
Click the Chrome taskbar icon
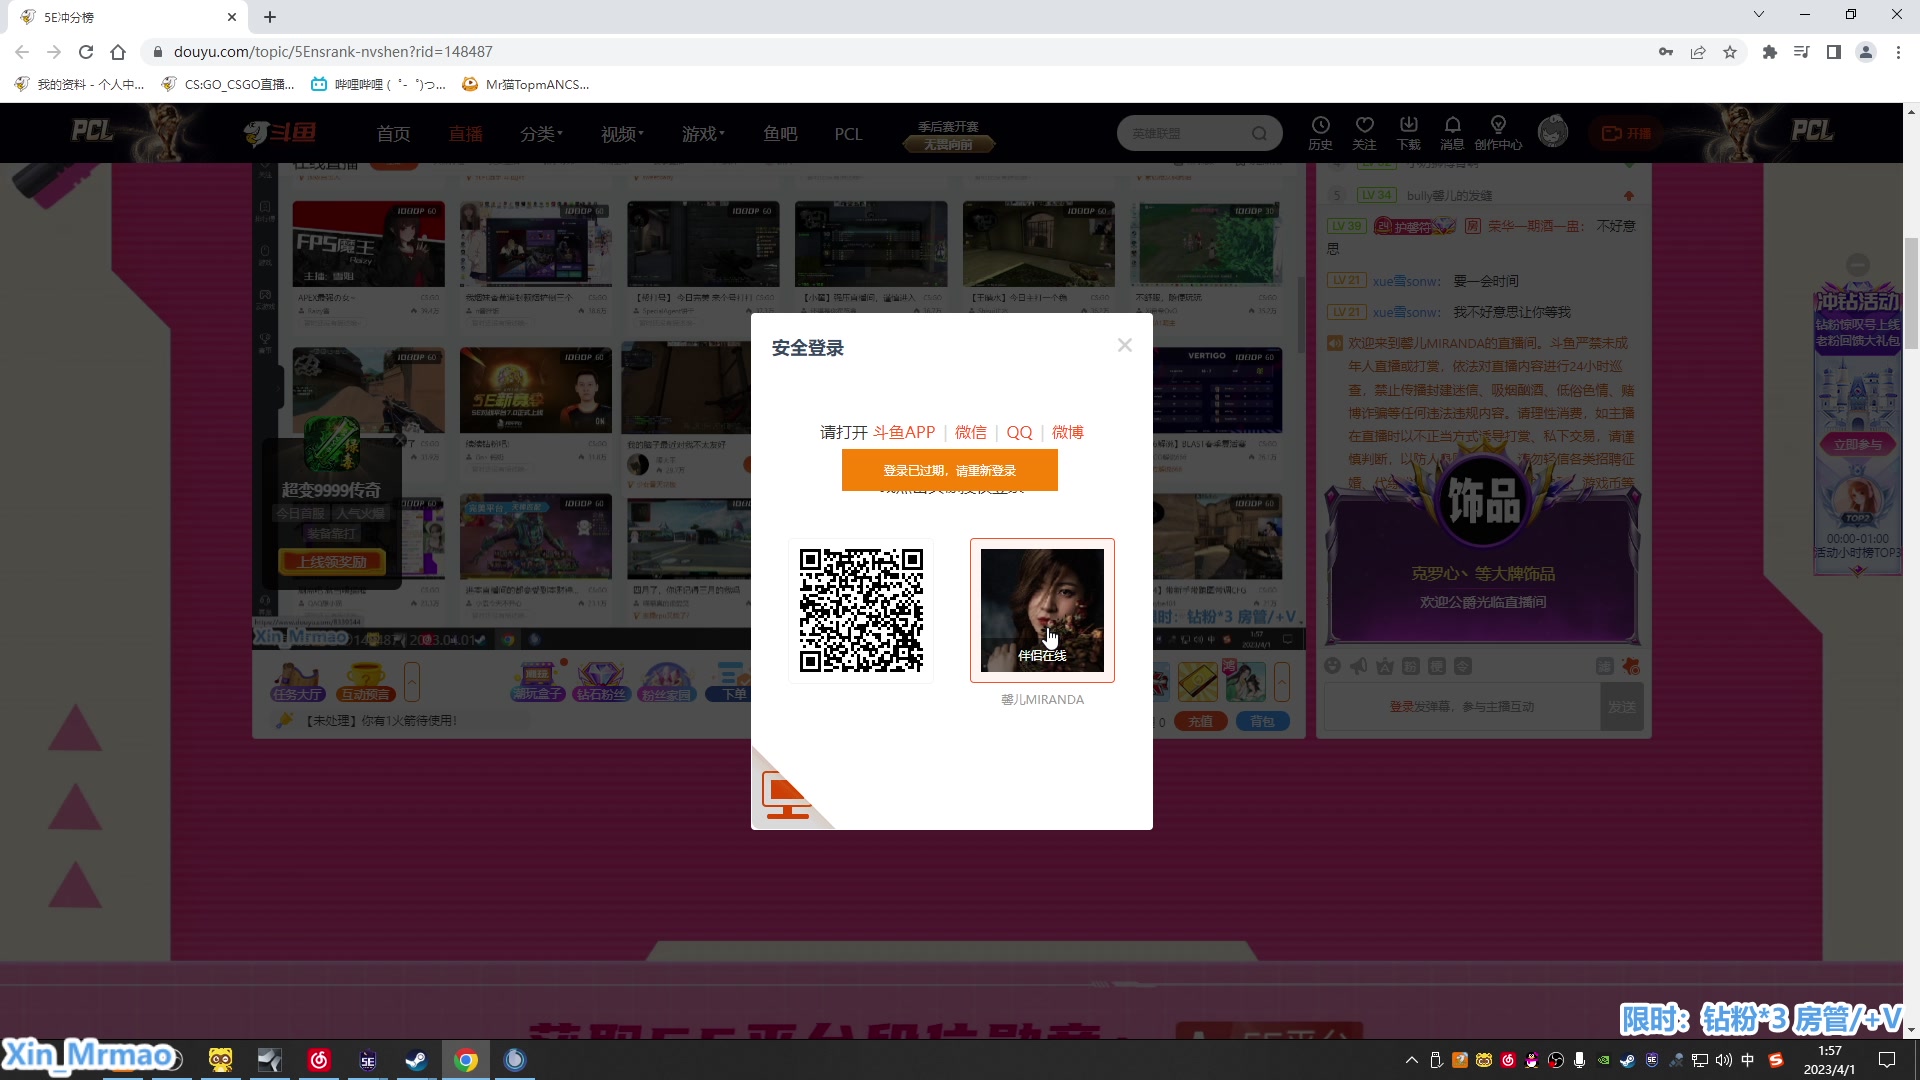click(x=465, y=1060)
